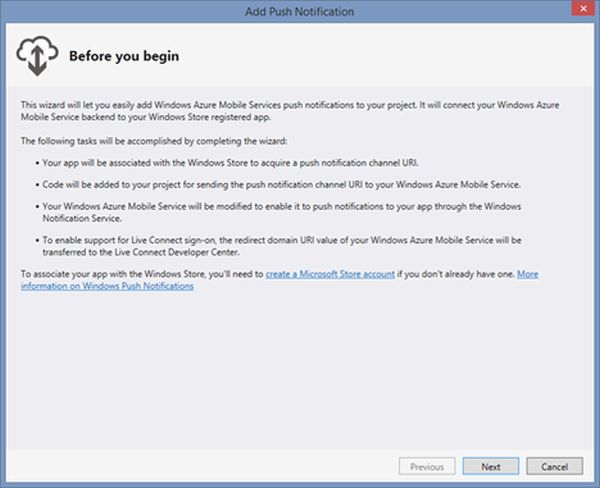Cancel the Add Push Notification wizard
600x488 pixels.
pos(554,466)
